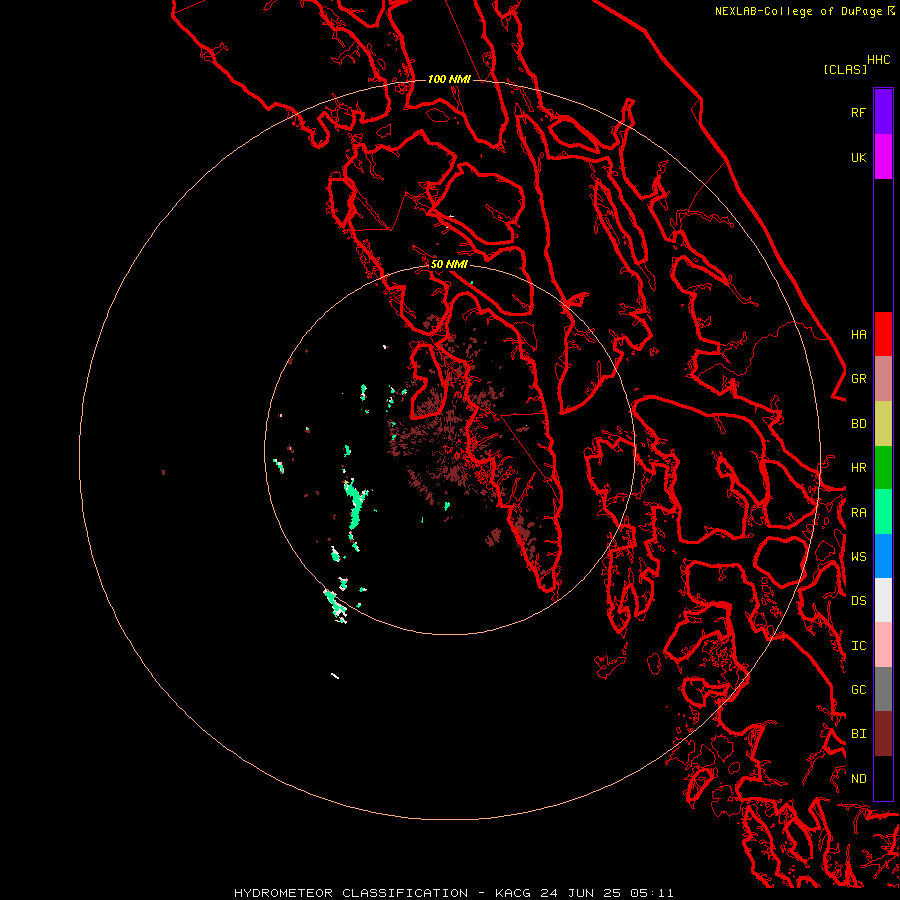This screenshot has height=900, width=900.
Task: Click the IC legend label
Action: tap(858, 646)
